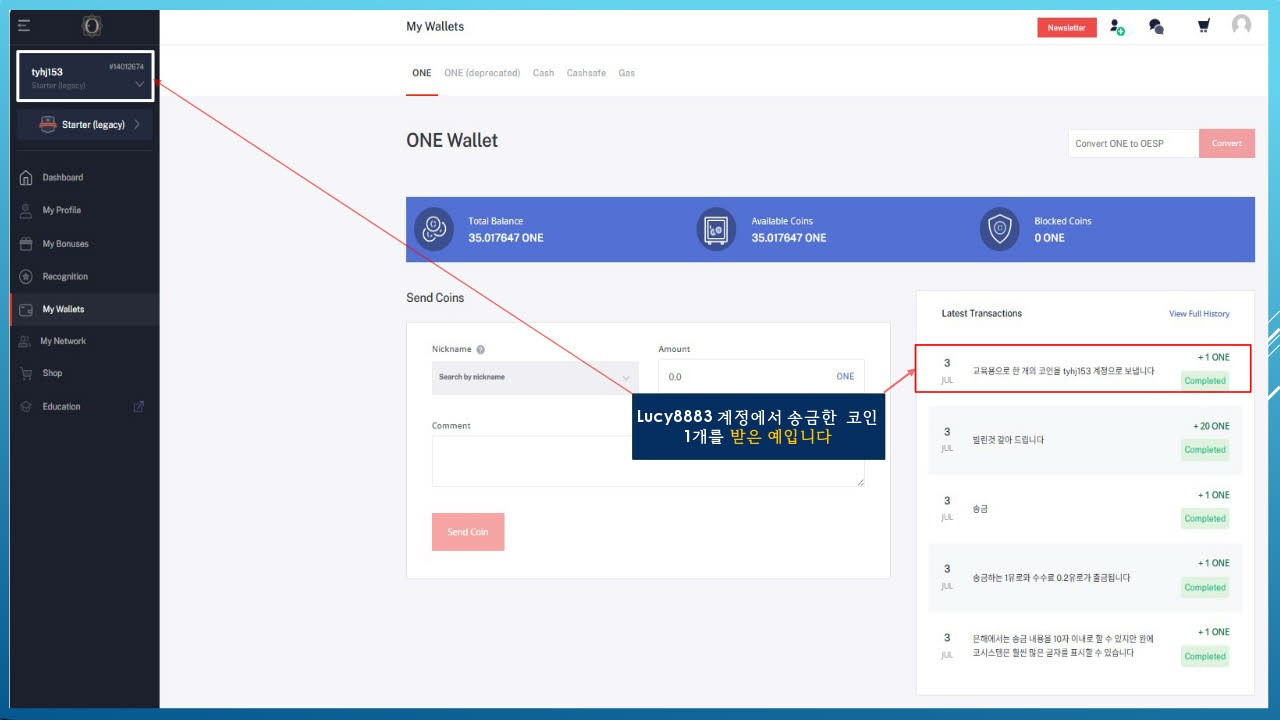Click the ONE Wallet heading
This screenshot has width=1280, height=720.
452,141
